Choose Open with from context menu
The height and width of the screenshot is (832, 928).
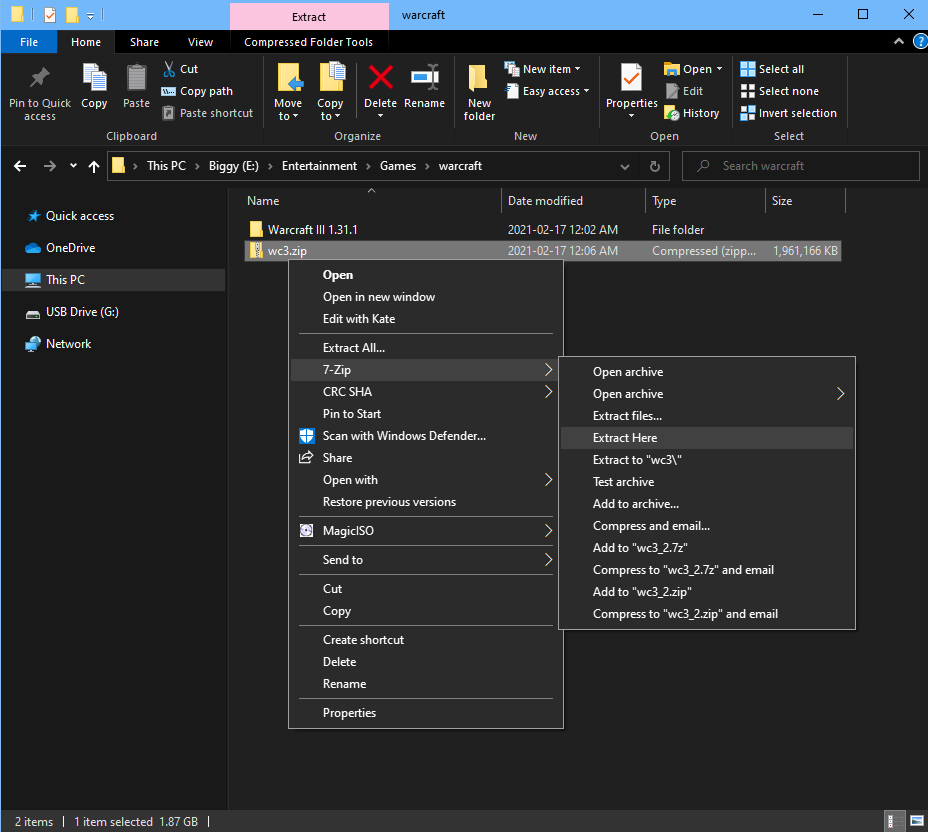426,480
